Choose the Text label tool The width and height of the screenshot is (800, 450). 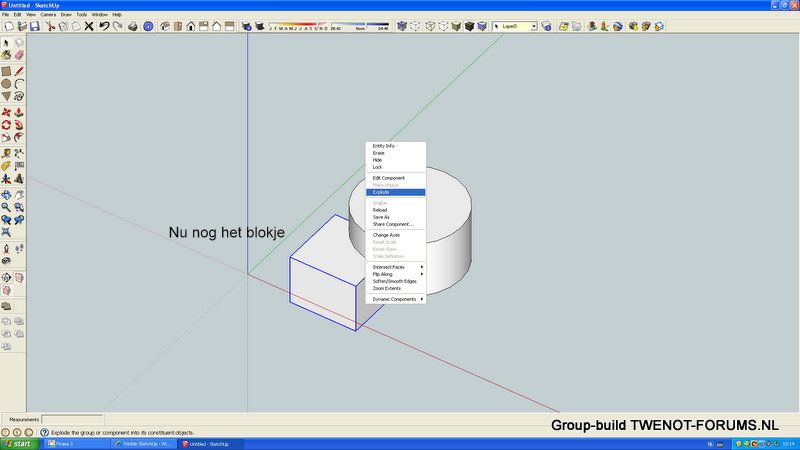[x=19, y=166]
